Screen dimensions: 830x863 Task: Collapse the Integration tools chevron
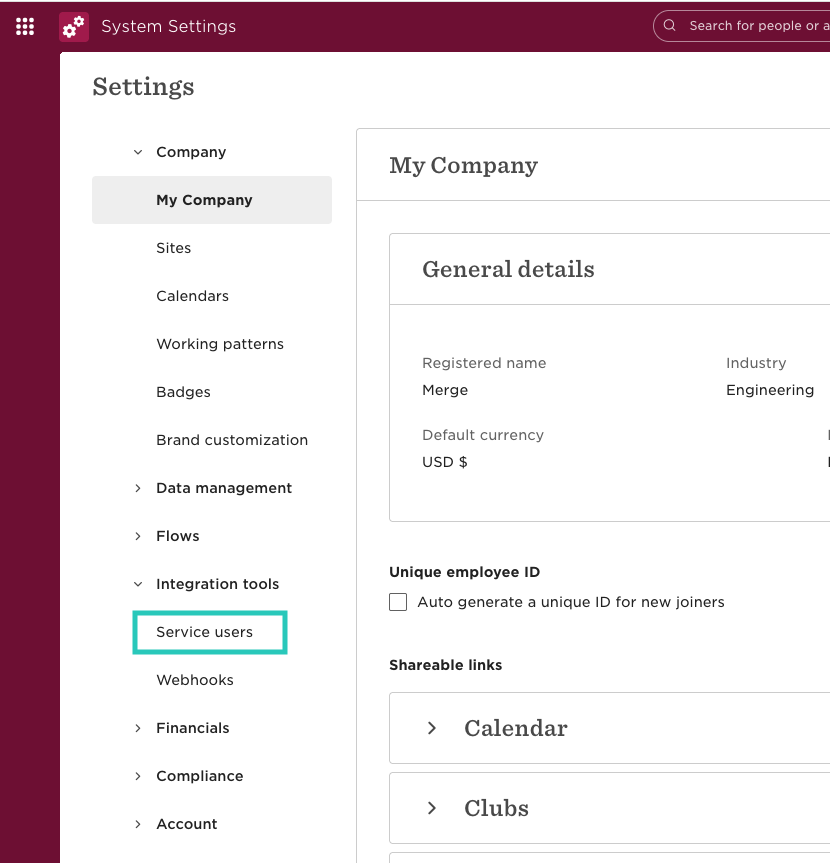pyautogui.click(x=138, y=584)
